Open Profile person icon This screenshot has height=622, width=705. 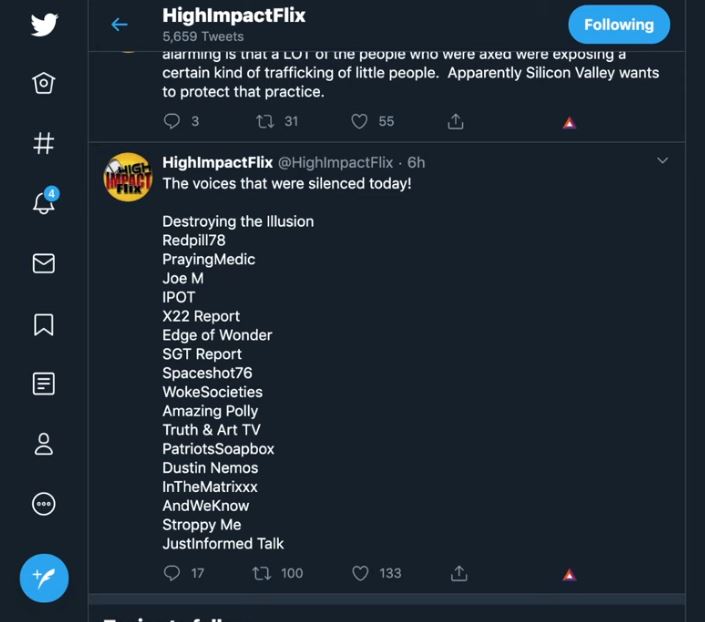point(44,444)
